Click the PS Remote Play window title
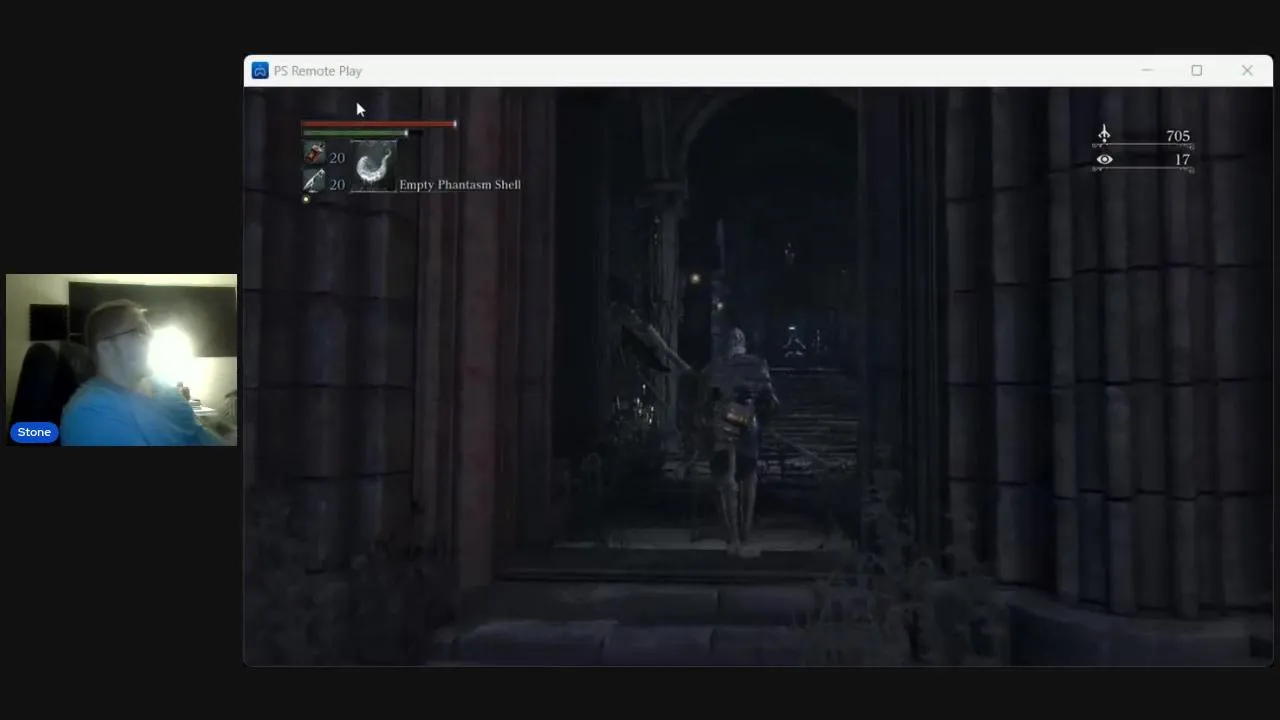The height and width of the screenshot is (720, 1280). click(x=318, y=71)
